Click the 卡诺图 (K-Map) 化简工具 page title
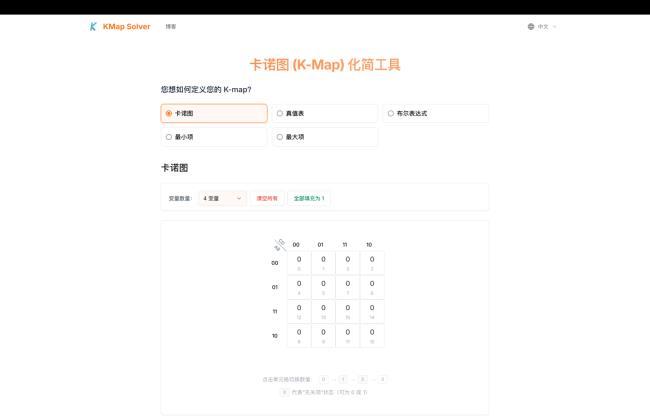650x420 pixels. 325,65
